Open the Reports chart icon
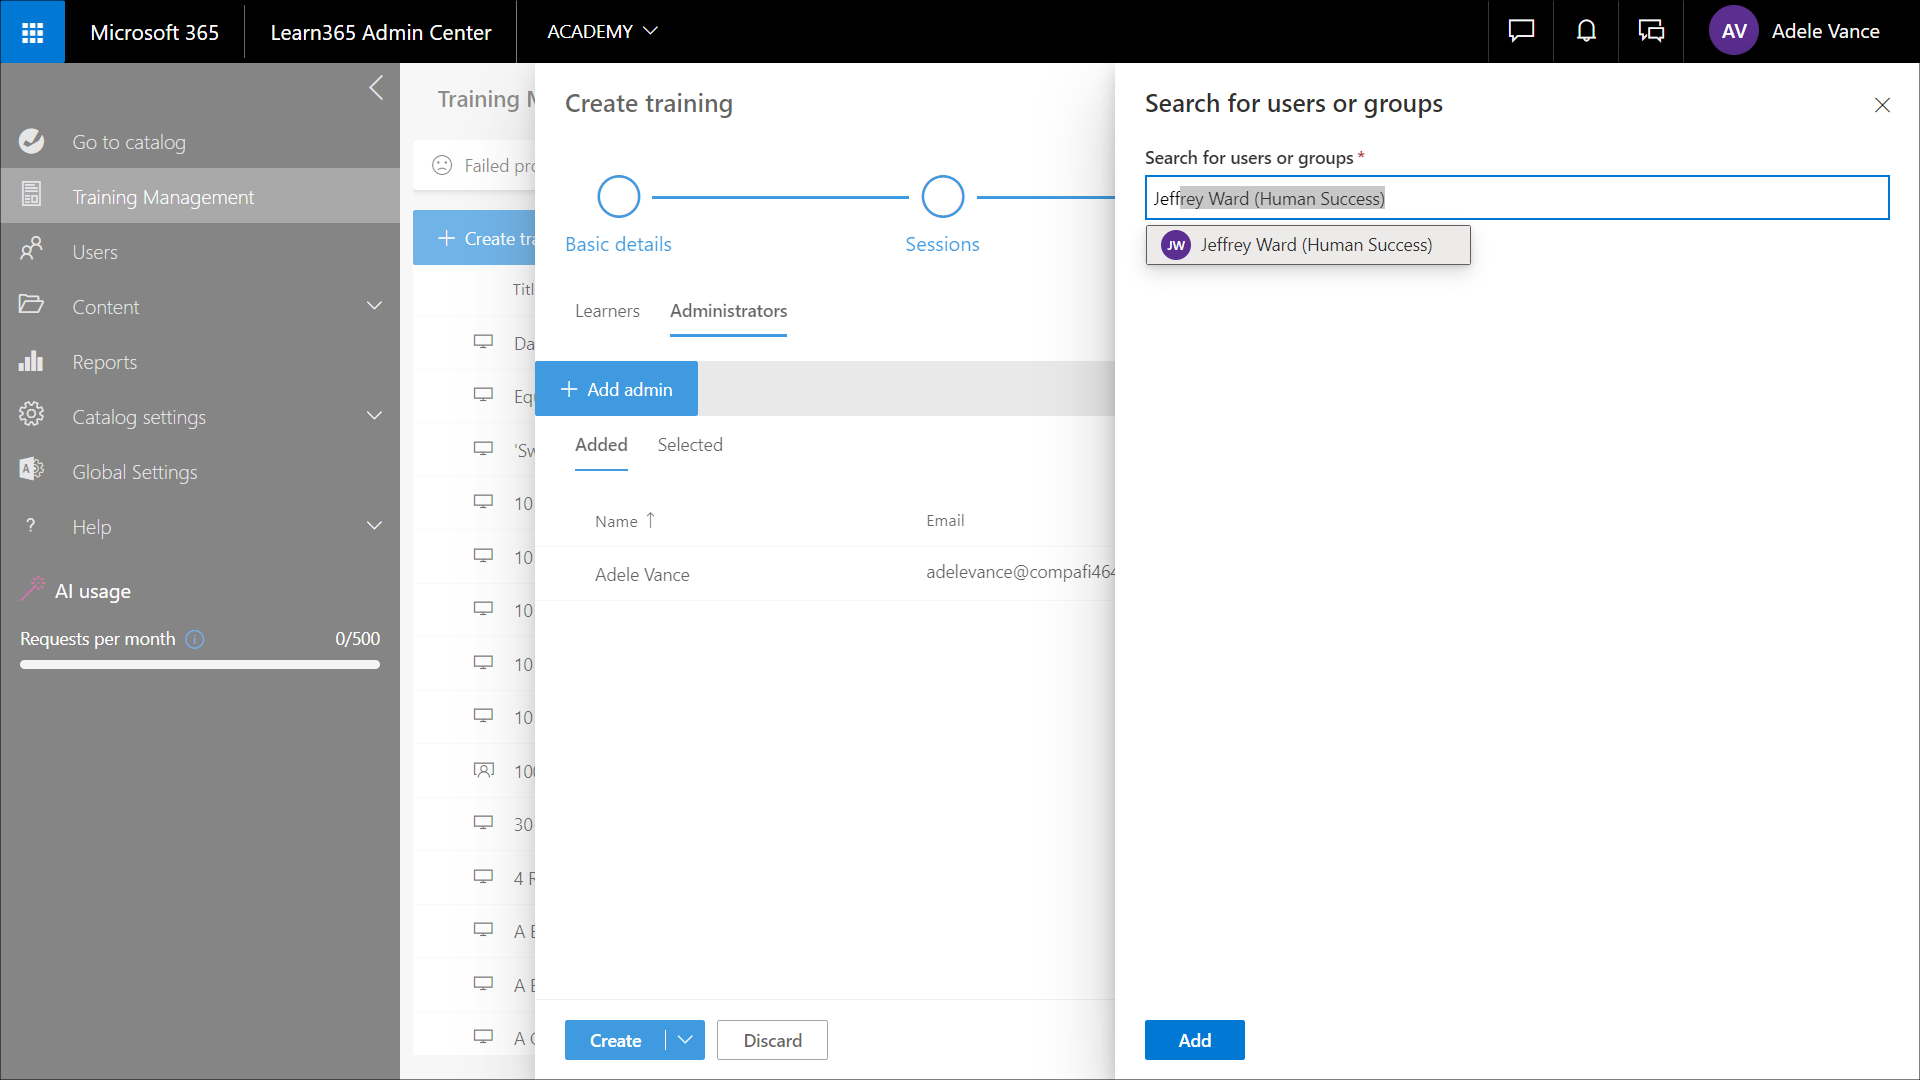Viewport: 1920px width, 1080px height. point(32,362)
